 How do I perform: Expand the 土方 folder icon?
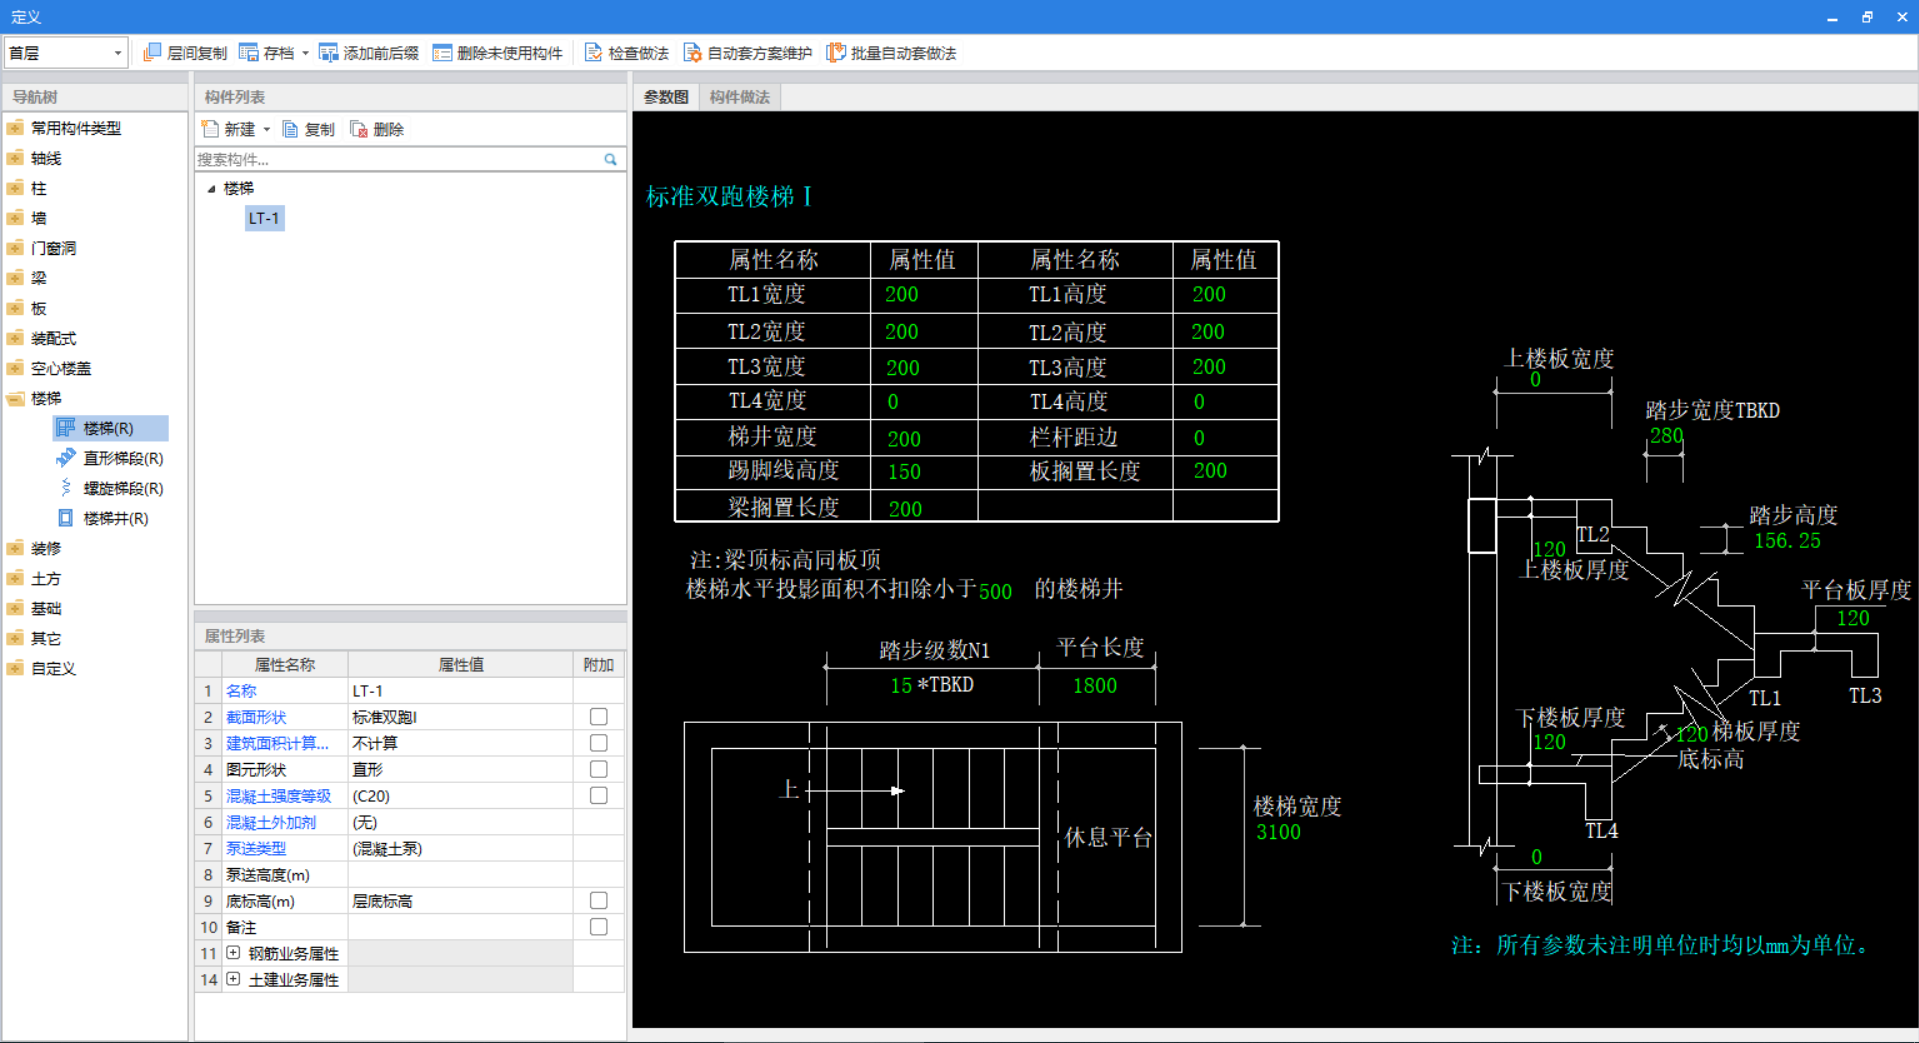coord(15,578)
